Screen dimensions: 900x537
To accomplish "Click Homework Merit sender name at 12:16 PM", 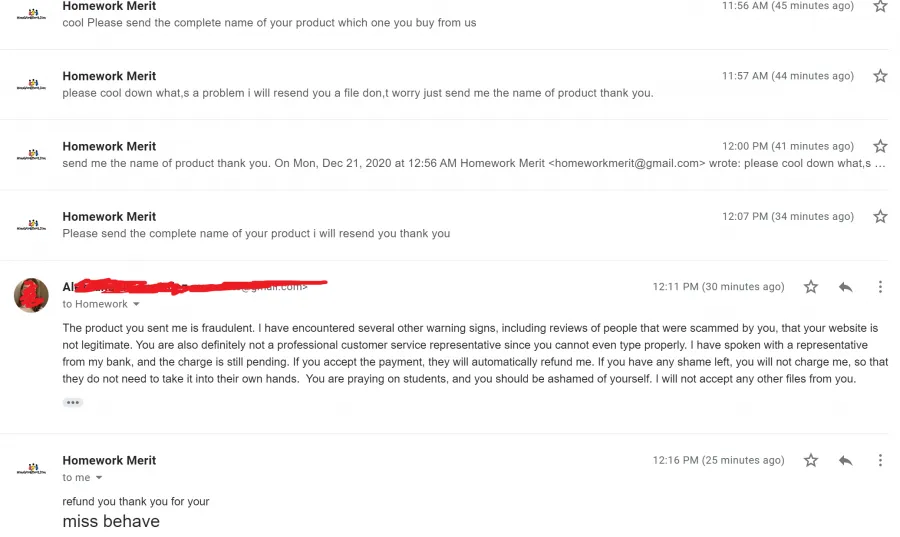I will click(109, 460).
